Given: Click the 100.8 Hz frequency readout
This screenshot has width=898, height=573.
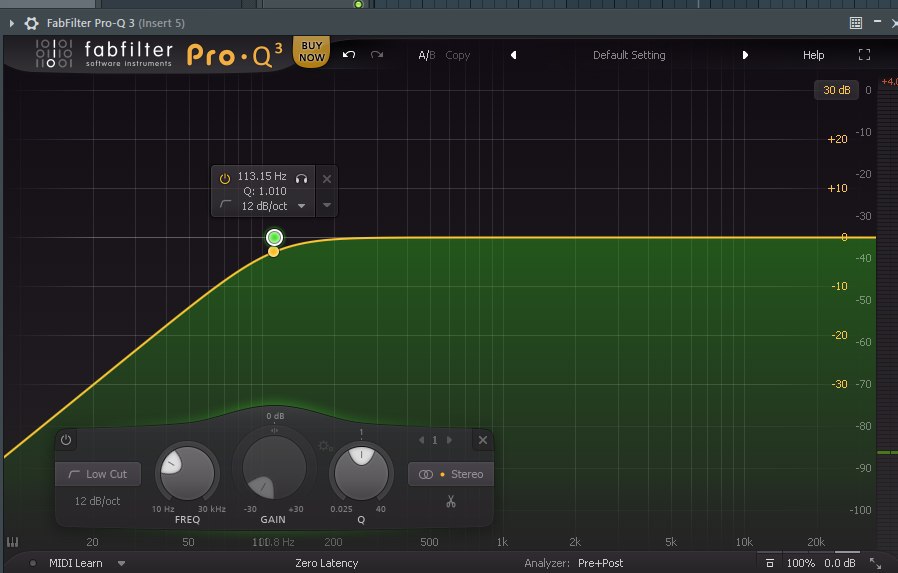Looking at the screenshot, I should (x=273, y=542).
